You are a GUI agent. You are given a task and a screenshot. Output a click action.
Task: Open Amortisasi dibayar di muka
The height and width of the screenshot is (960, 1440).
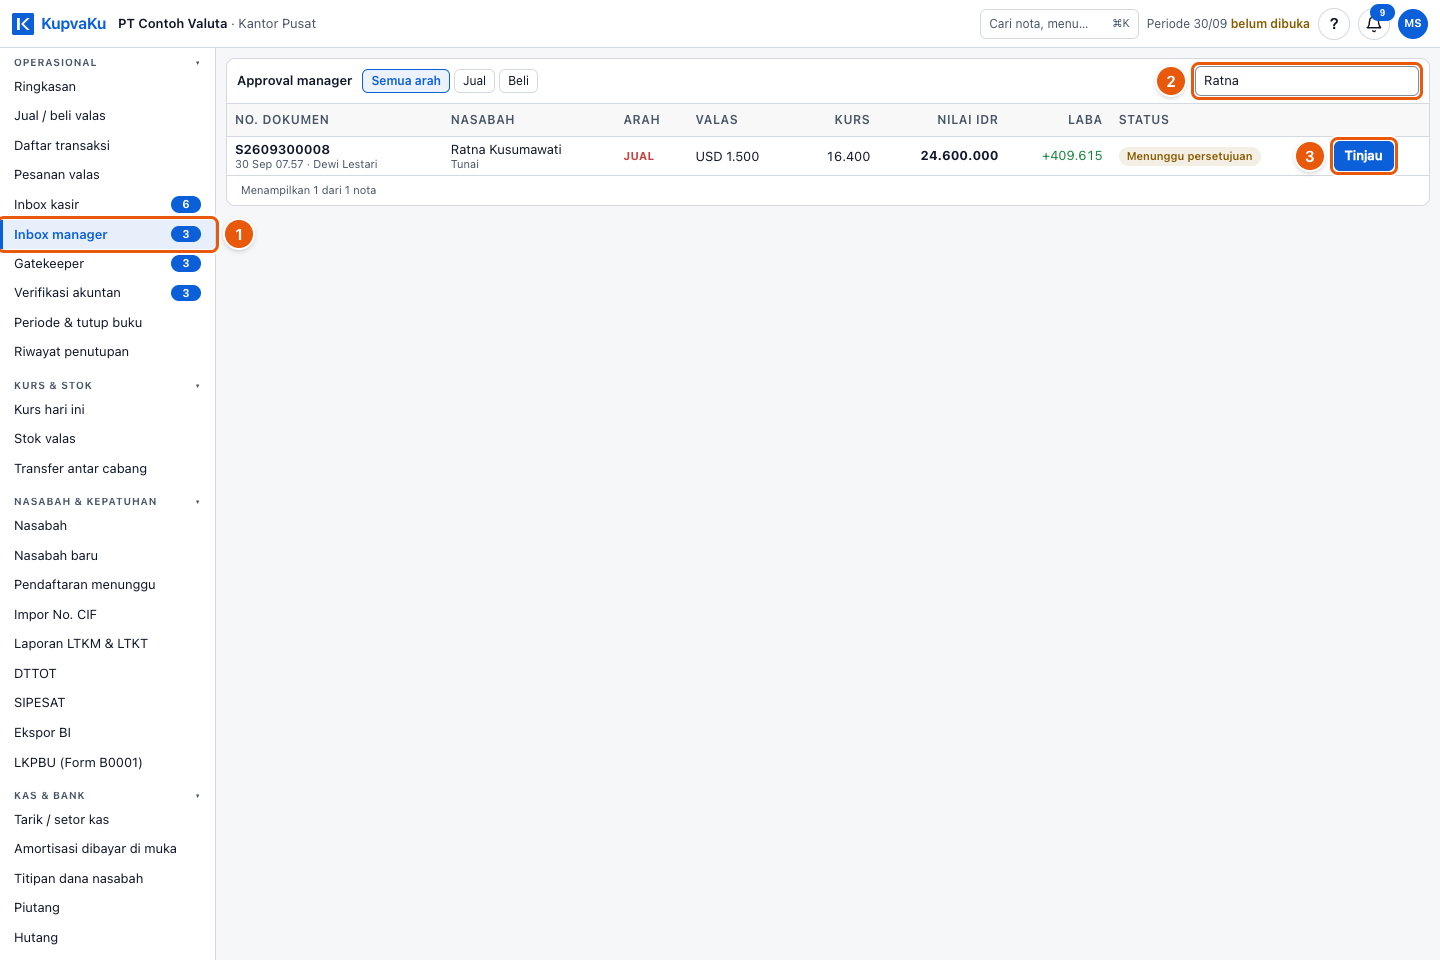coord(108,849)
